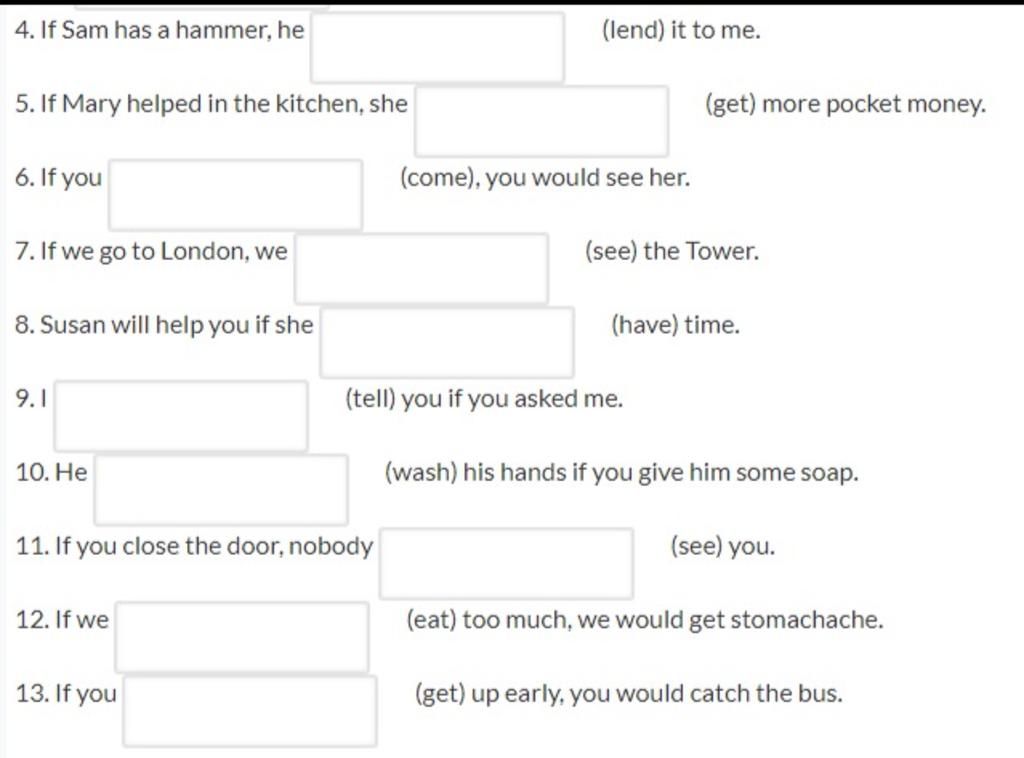
Task: Click the text '(get) up early, you would catch the bus.'
Action: click(x=629, y=694)
